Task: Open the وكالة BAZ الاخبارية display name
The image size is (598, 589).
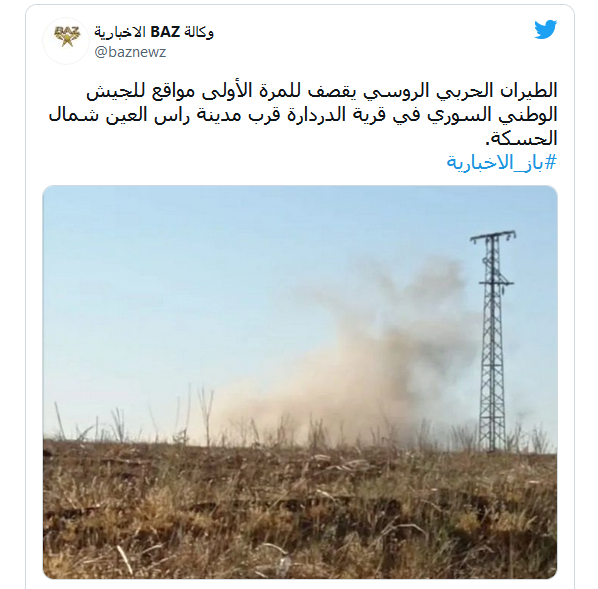Action: (154, 32)
